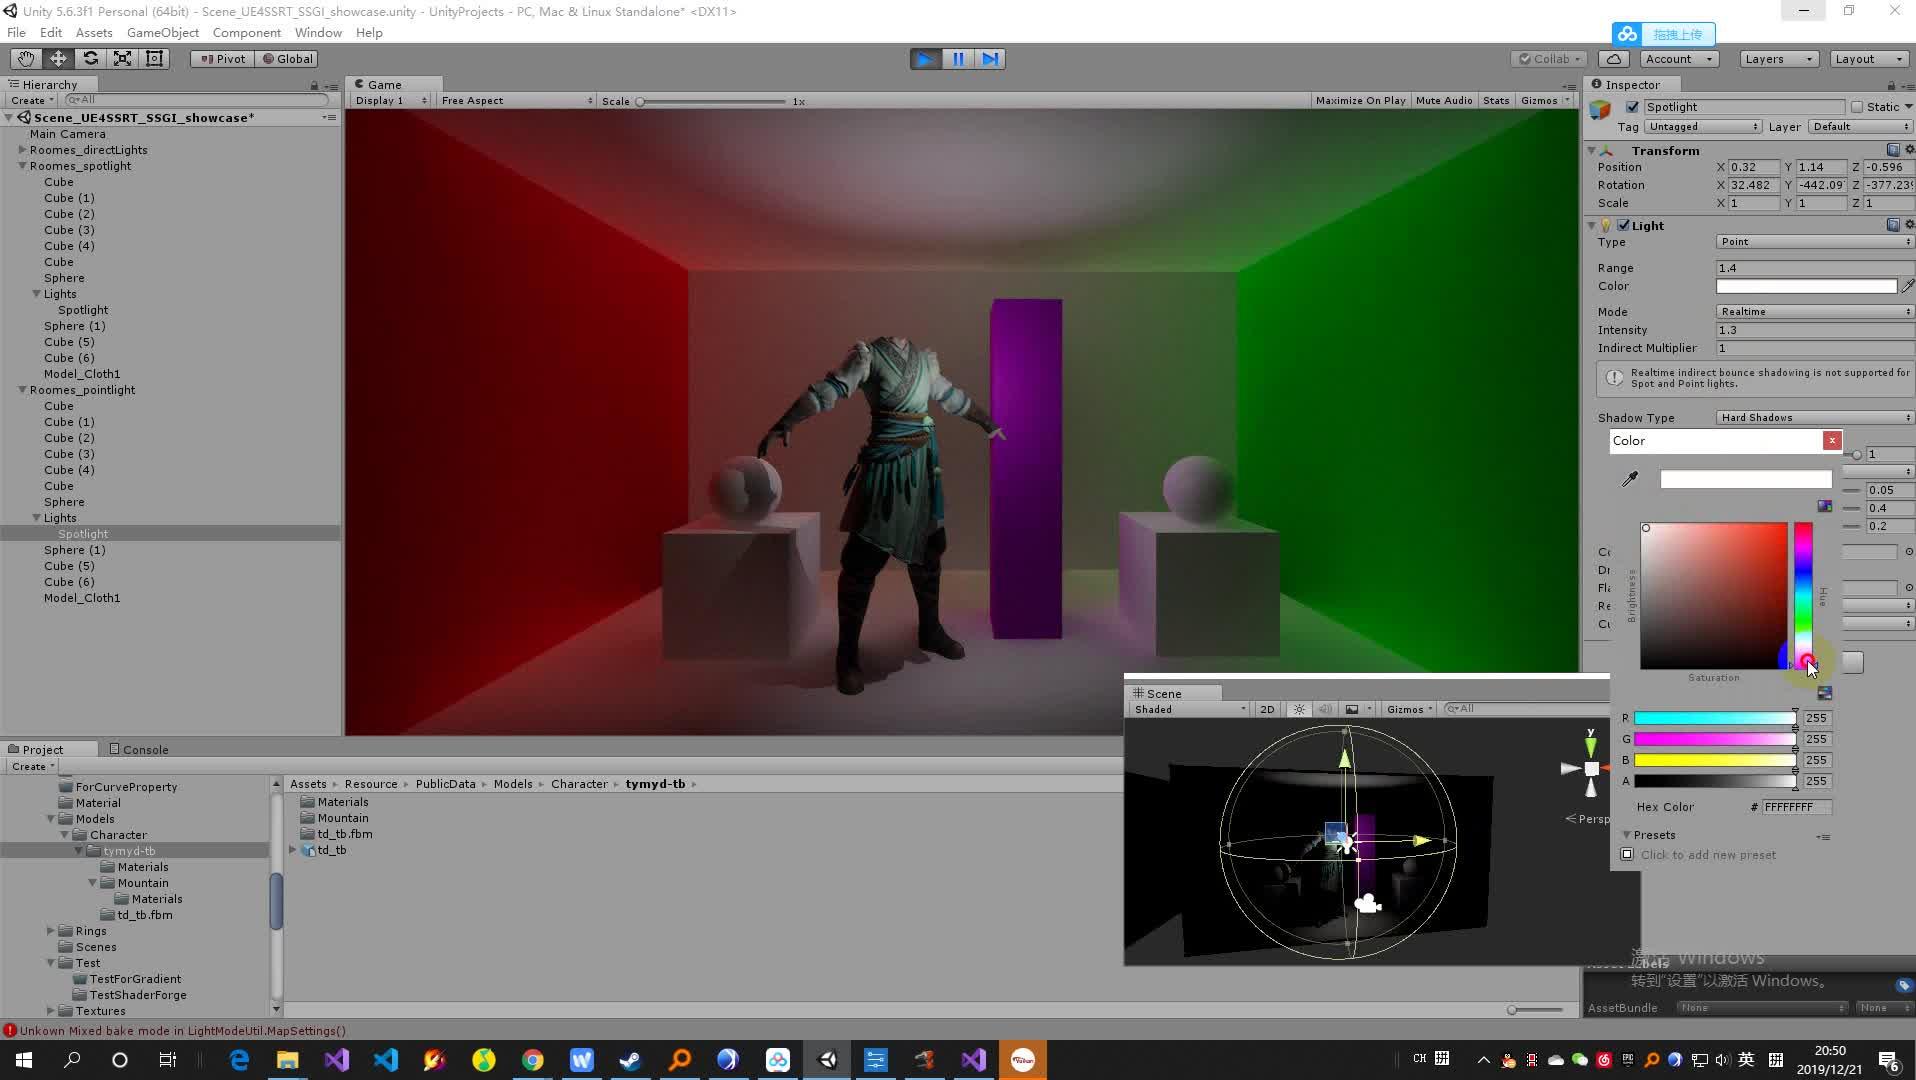Click the Hex Color input field

click(x=1795, y=807)
